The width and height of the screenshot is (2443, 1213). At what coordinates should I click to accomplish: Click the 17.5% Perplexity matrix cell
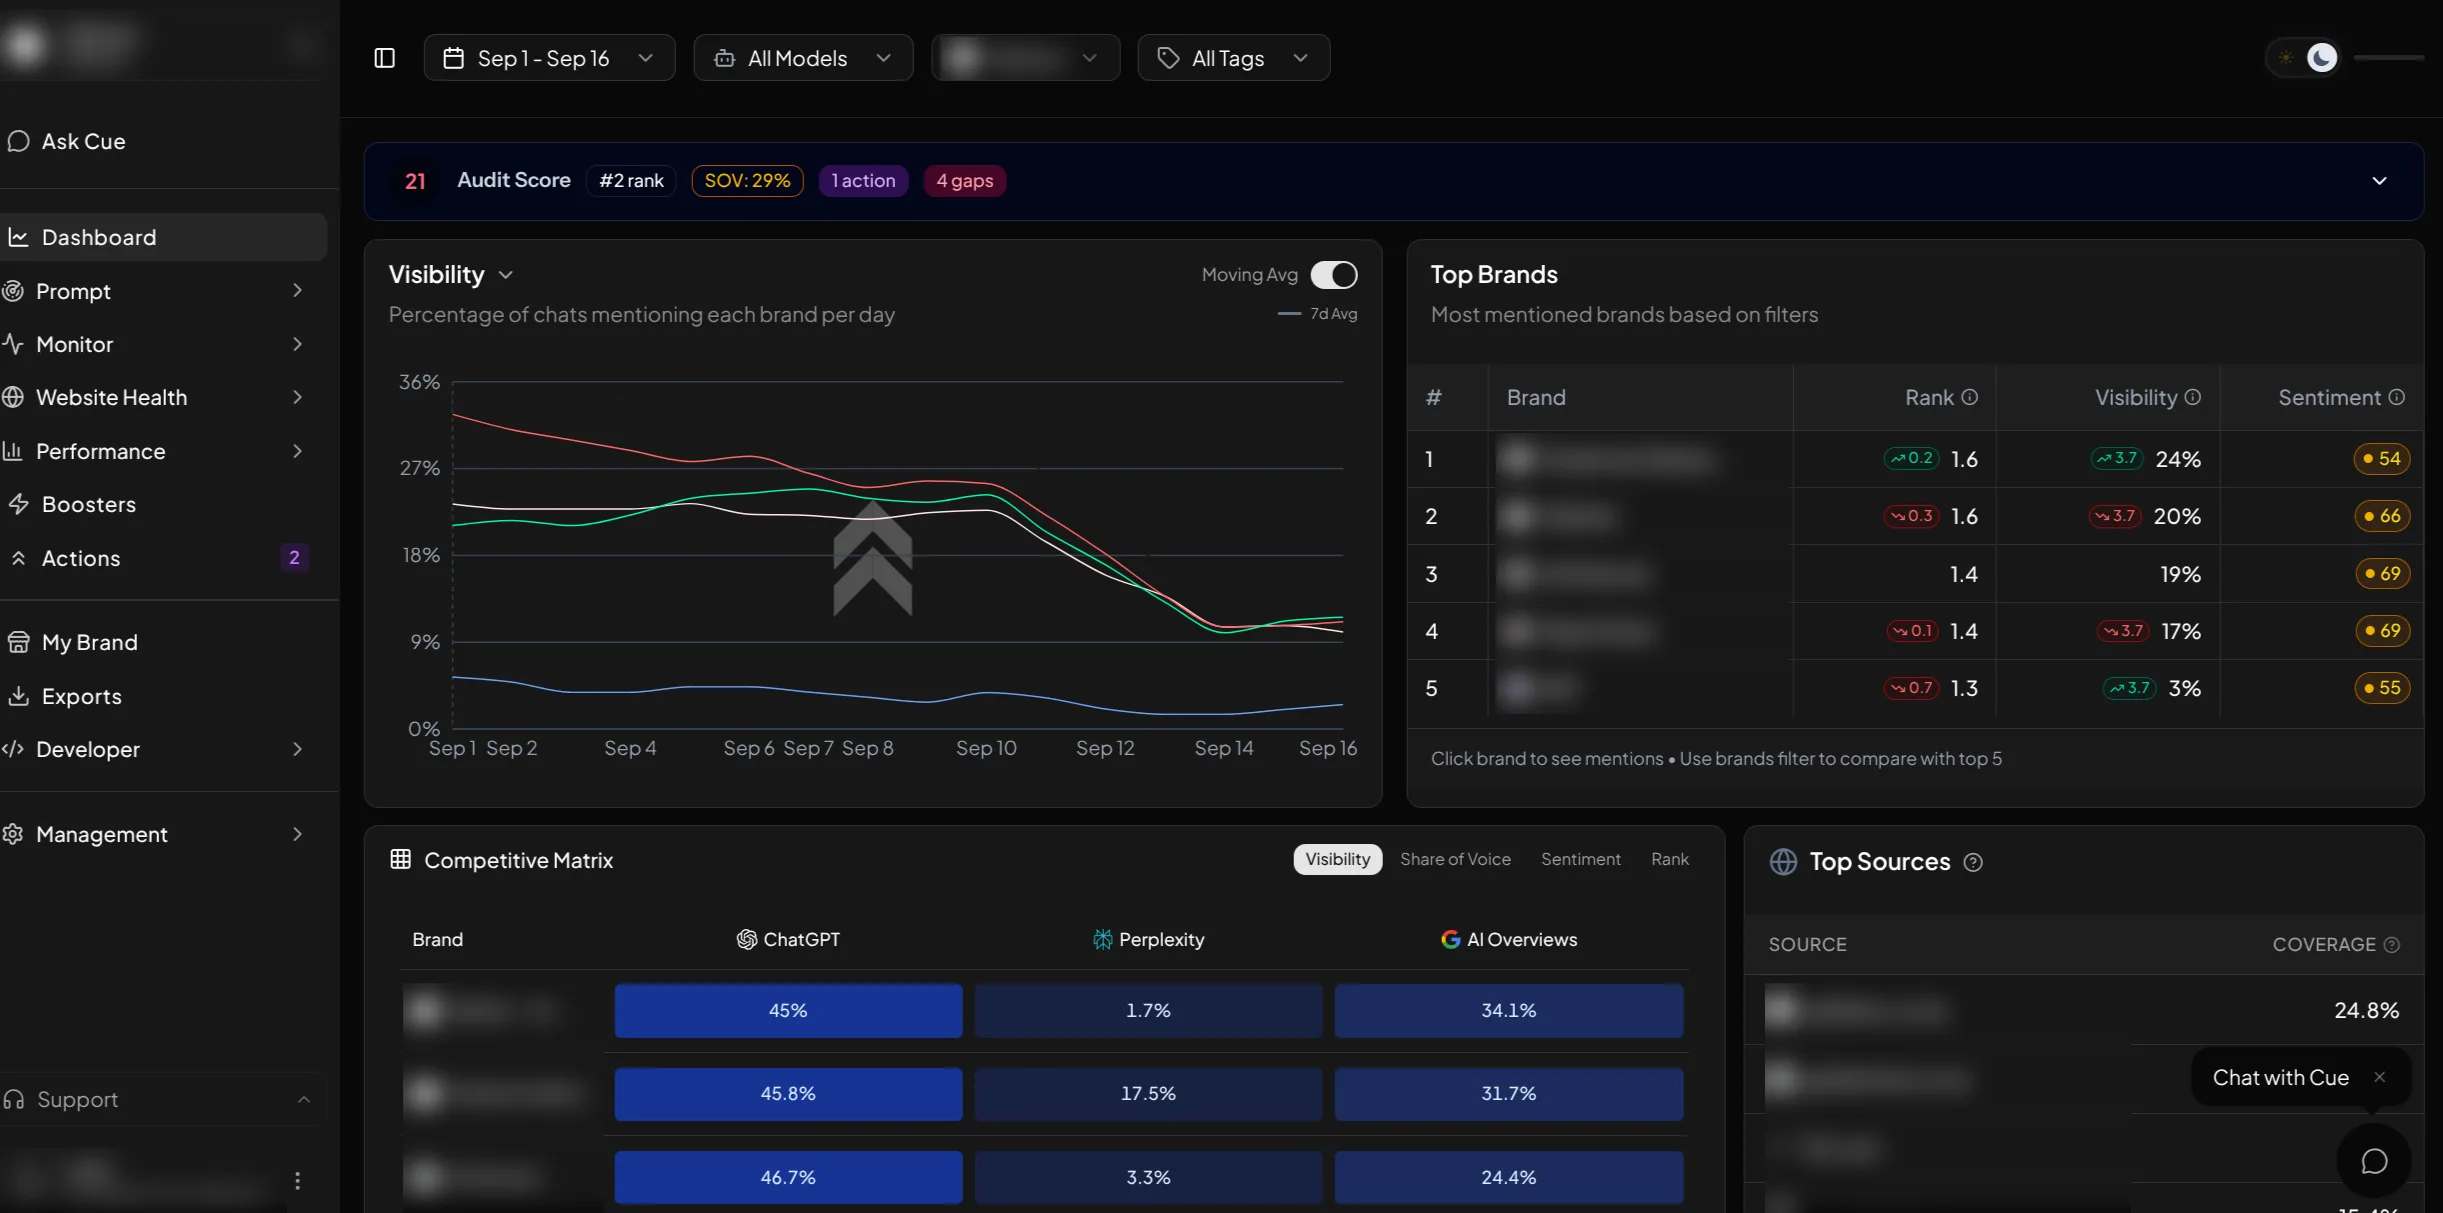tap(1148, 1094)
